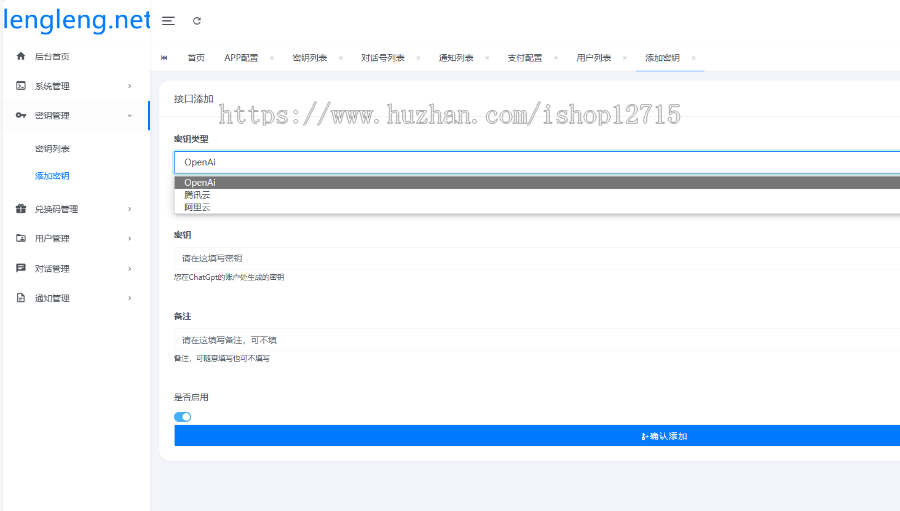Expand 兑换码管理 menu chevron
900x511 pixels.
point(130,209)
